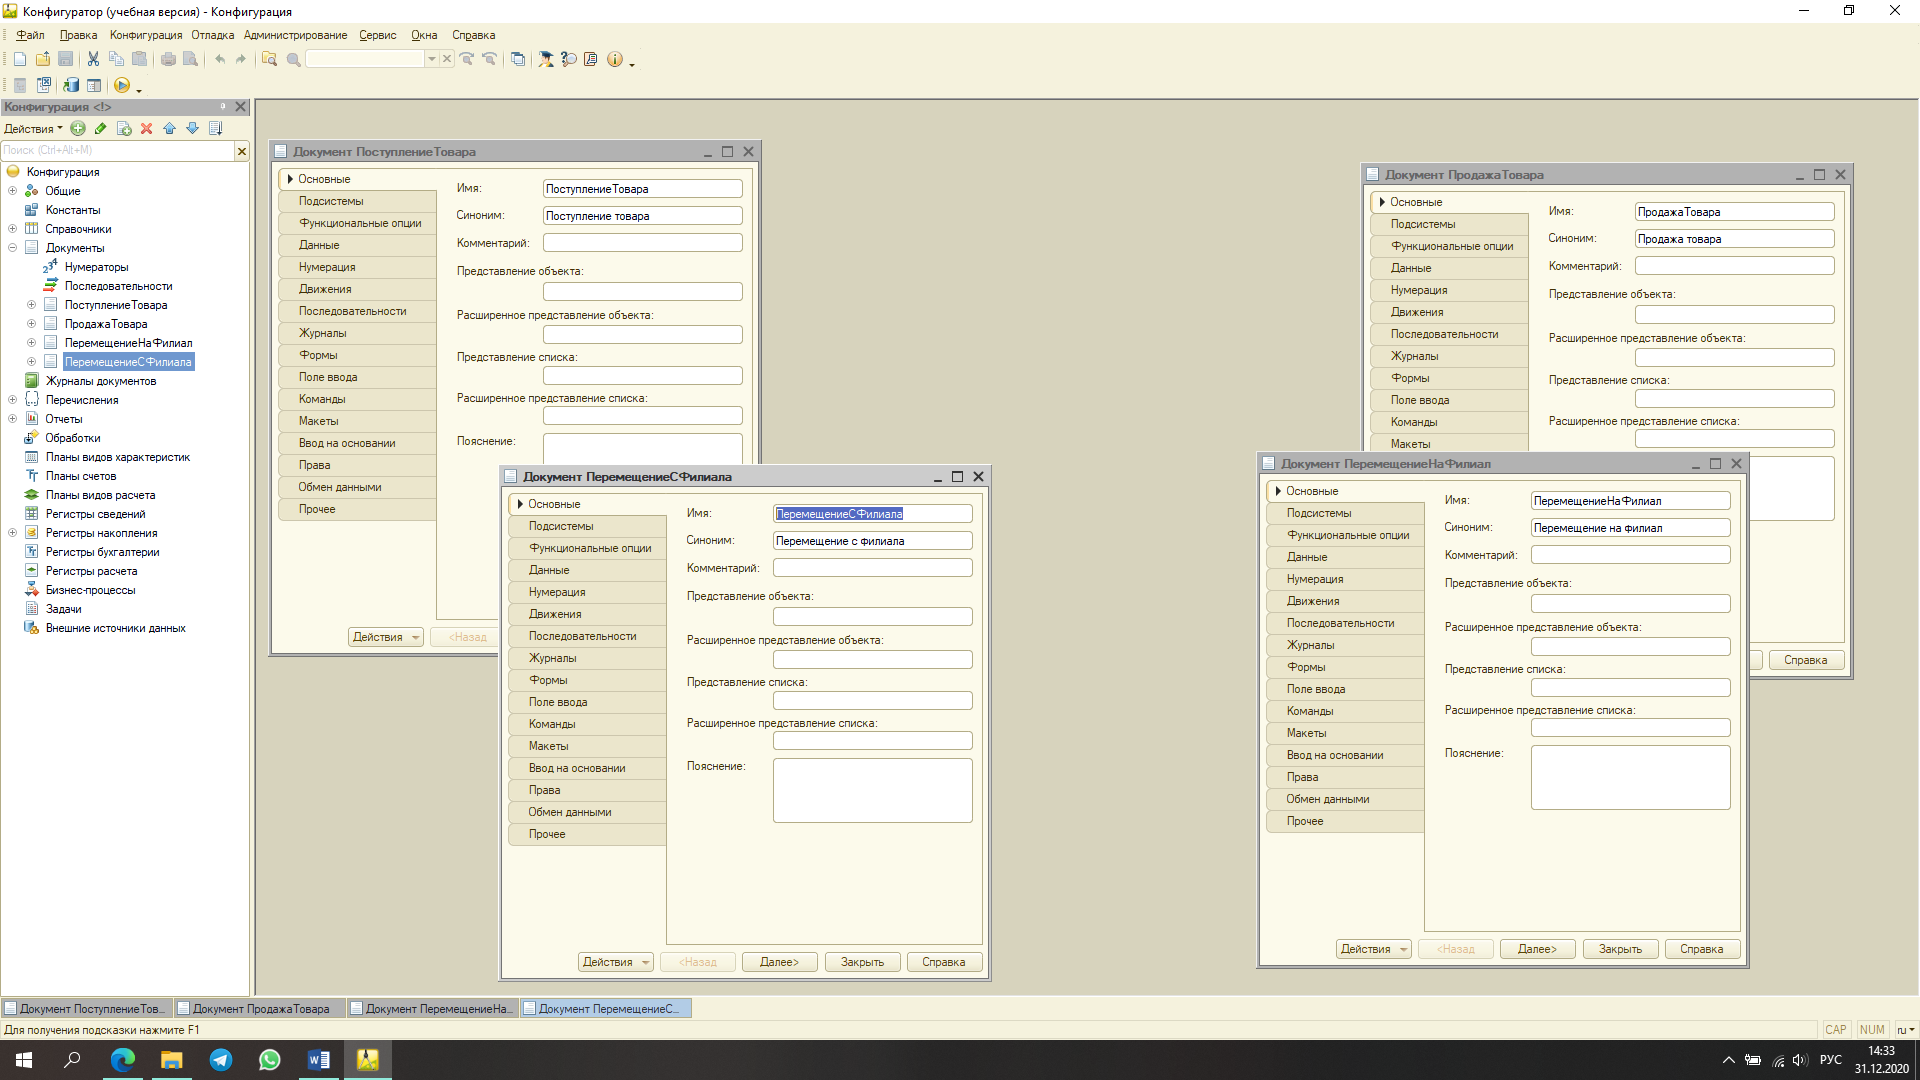Open the Администрирование menu
The image size is (1920, 1080).
coord(296,35)
